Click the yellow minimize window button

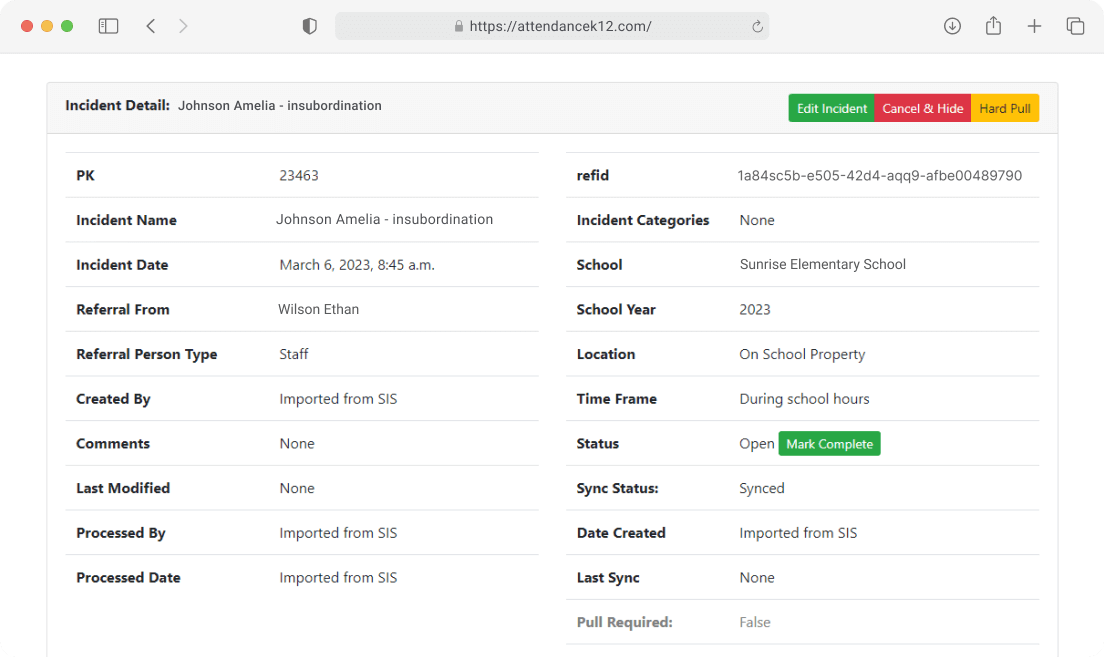[x=47, y=26]
